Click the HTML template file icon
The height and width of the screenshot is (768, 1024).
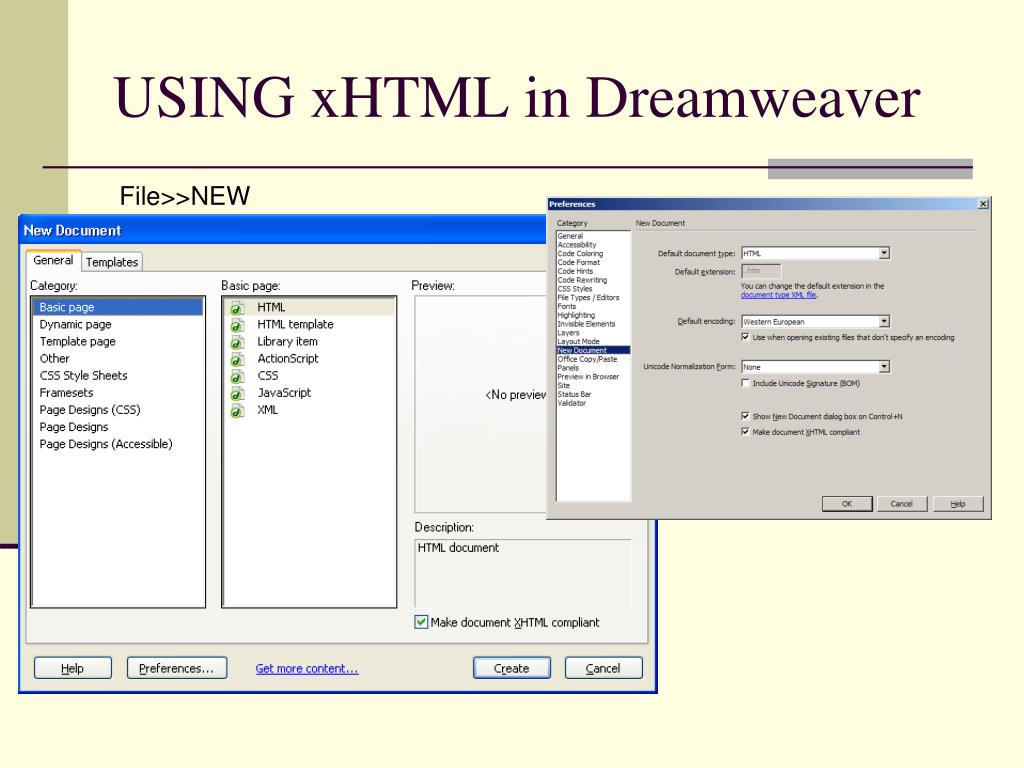click(237, 325)
